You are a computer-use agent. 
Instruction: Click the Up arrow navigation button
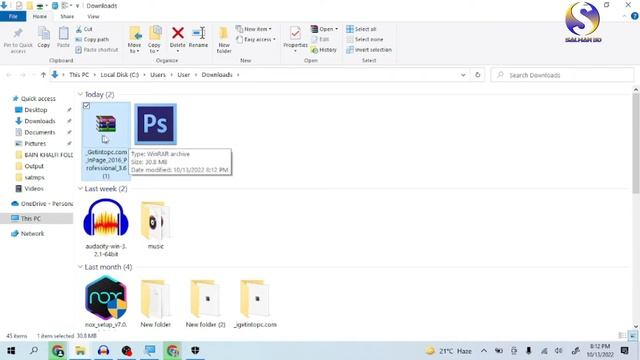click(43, 75)
